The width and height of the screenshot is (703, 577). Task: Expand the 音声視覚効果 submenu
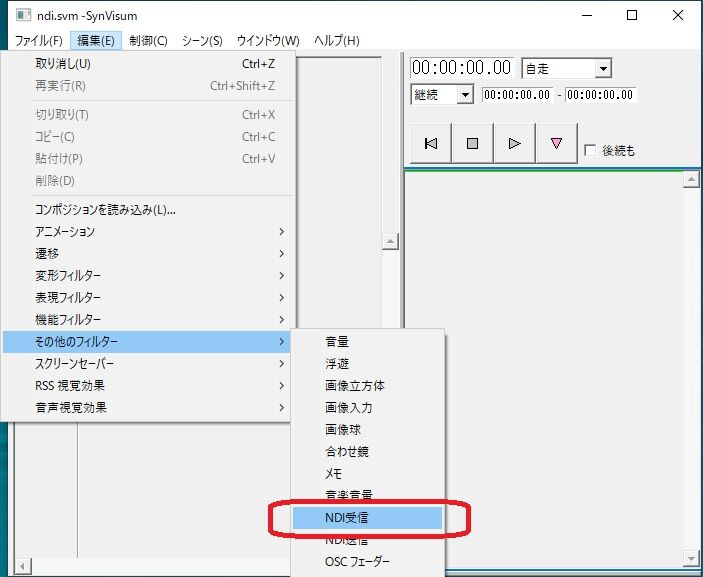[148, 408]
